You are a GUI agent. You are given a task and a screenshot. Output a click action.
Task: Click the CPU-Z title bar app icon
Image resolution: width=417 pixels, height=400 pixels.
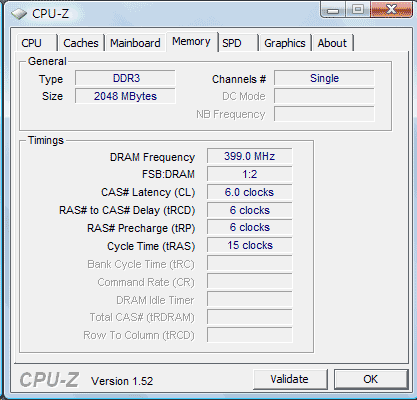[x=19, y=14]
